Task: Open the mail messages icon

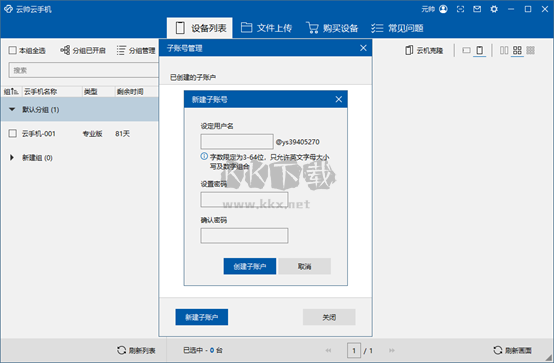Action: [477, 9]
